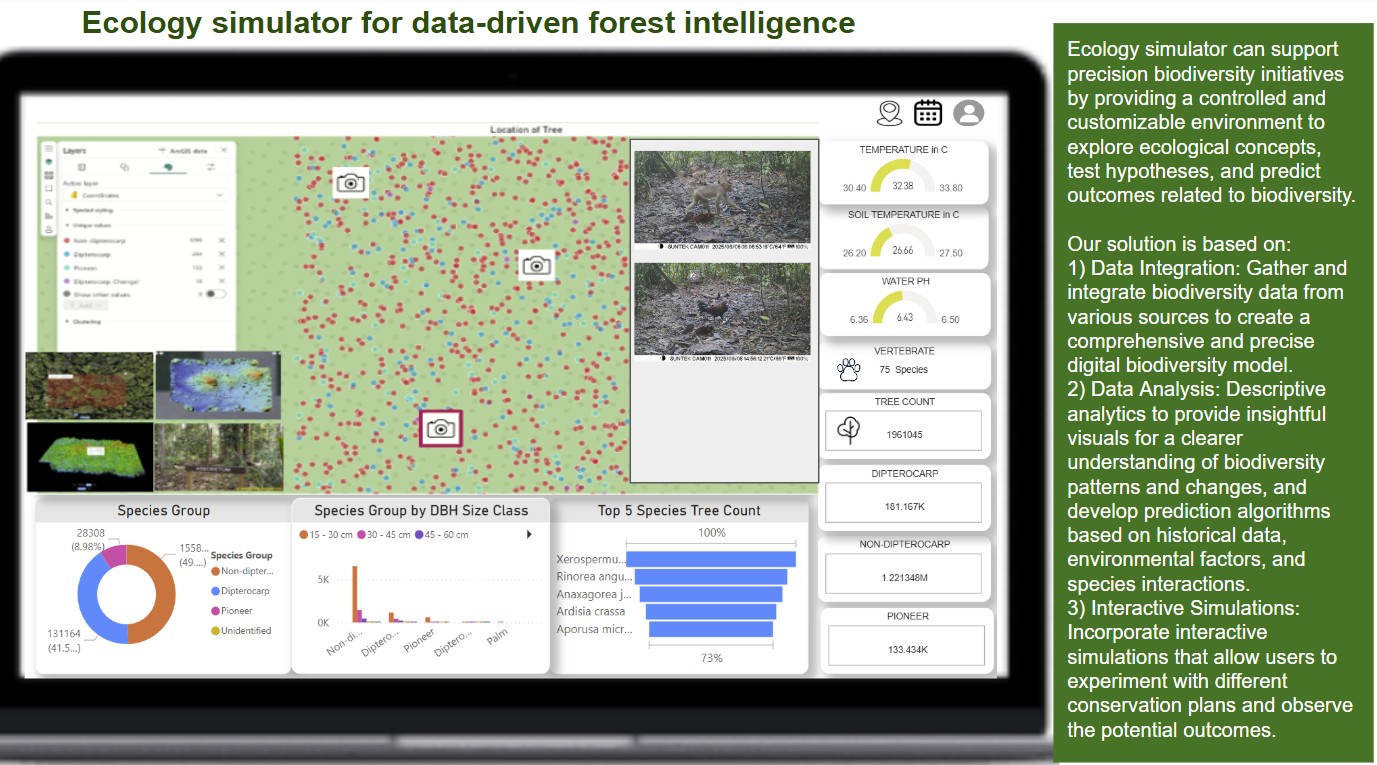Click the maroon-bordered camera marker on map

coord(440,428)
